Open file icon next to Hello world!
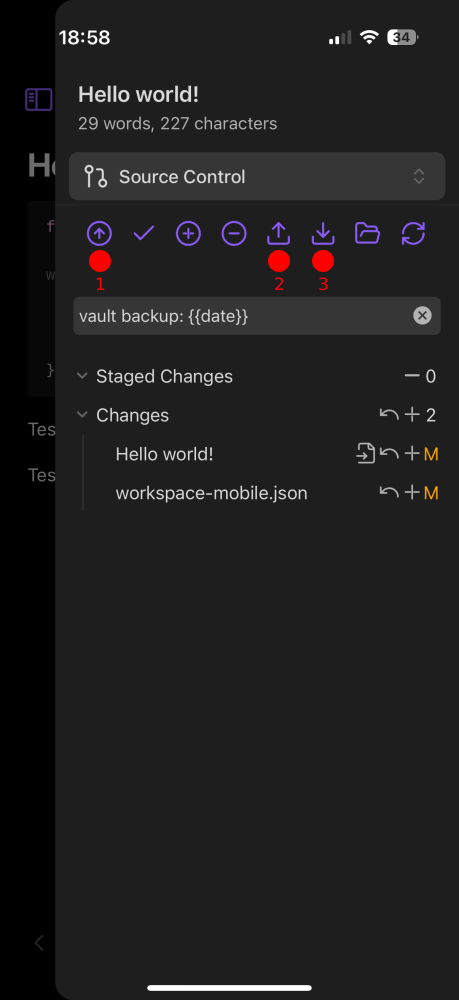The width and height of the screenshot is (459, 1000). (x=365, y=454)
